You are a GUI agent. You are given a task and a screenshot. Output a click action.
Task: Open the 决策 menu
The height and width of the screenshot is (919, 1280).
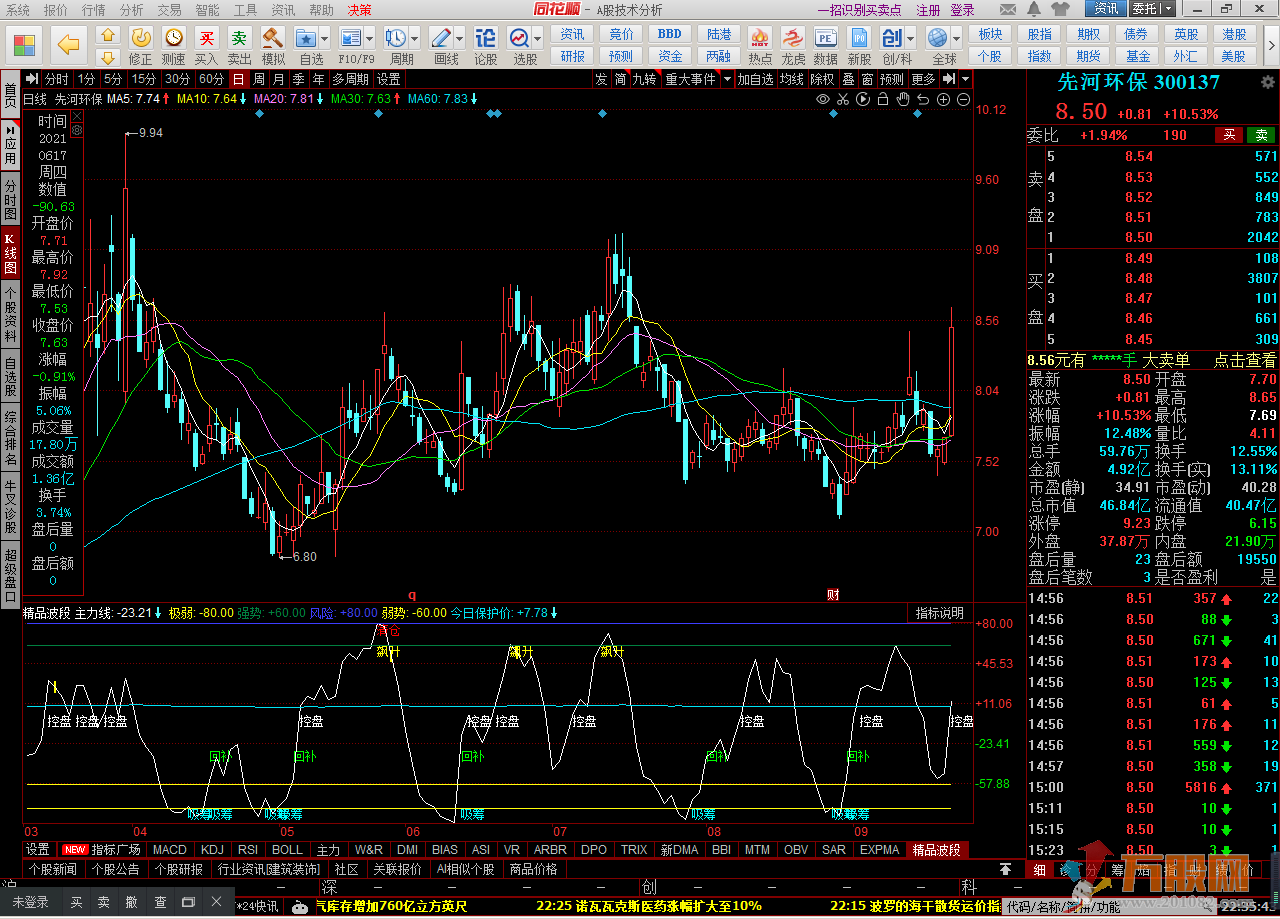[x=359, y=9]
